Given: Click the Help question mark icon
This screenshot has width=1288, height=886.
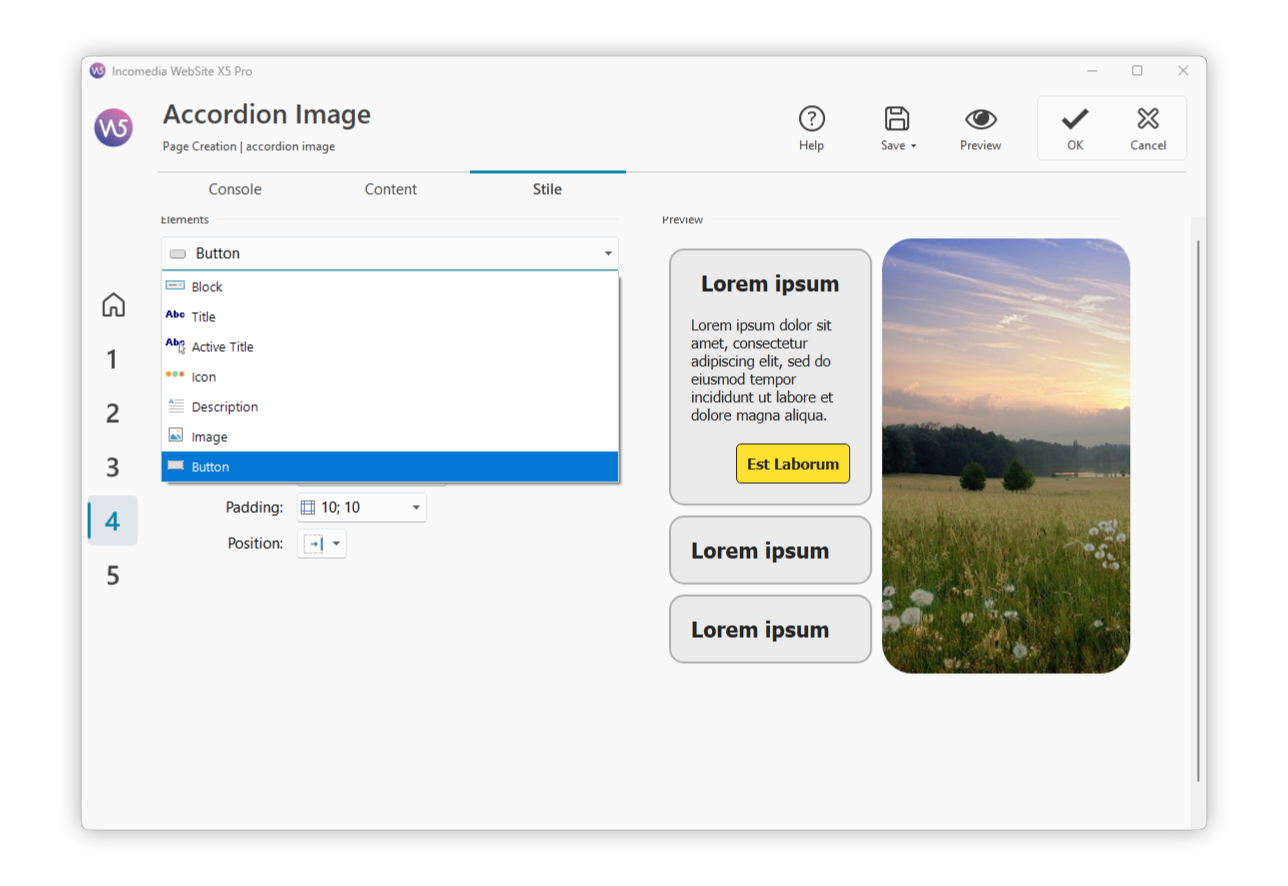Looking at the screenshot, I should tap(811, 119).
